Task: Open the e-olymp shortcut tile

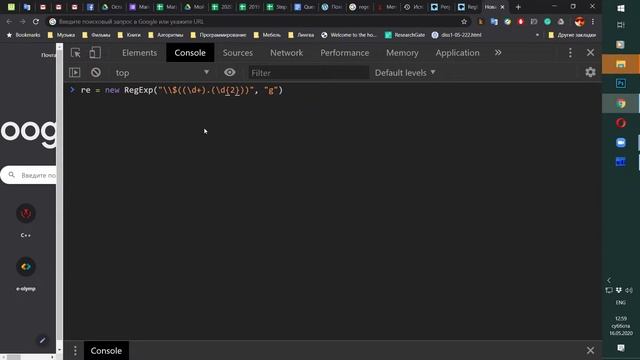Action: 26,274
